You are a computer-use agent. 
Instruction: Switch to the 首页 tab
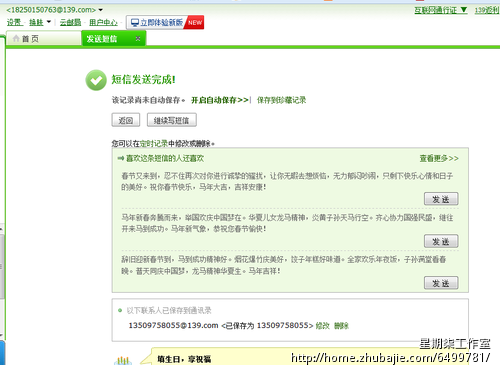[43, 39]
